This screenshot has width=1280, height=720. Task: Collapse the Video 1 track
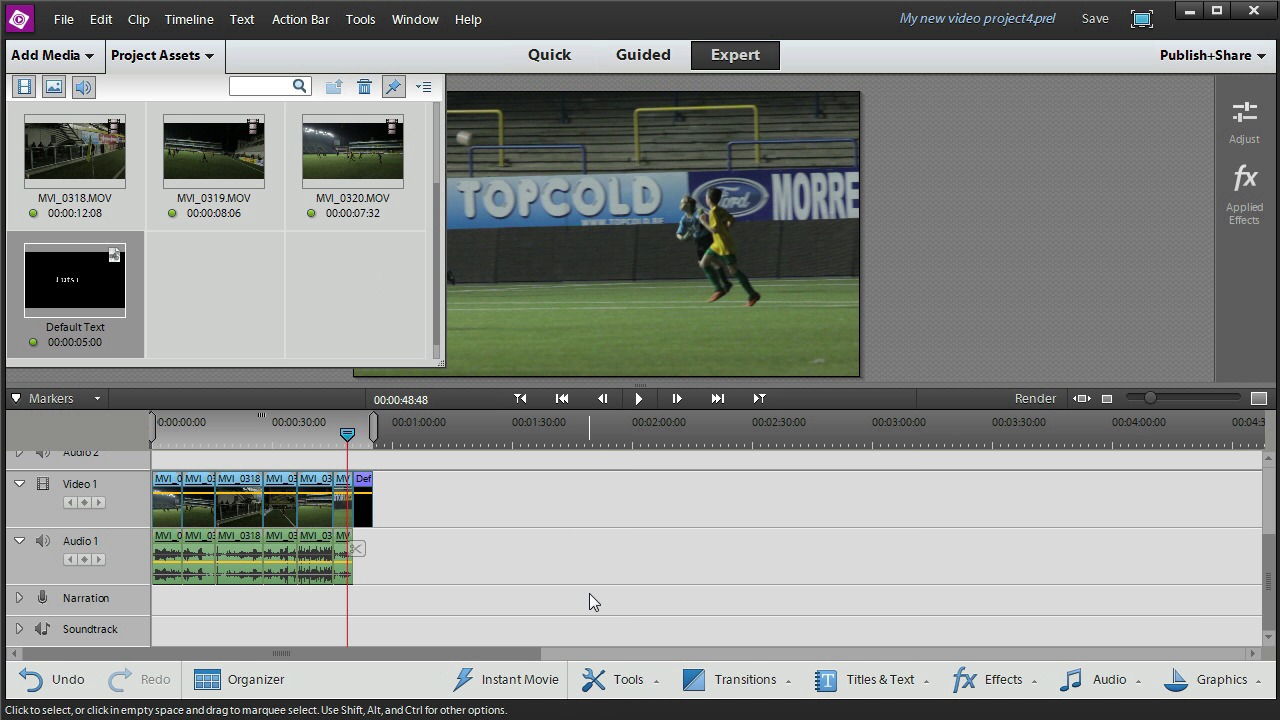tap(19, 483)
